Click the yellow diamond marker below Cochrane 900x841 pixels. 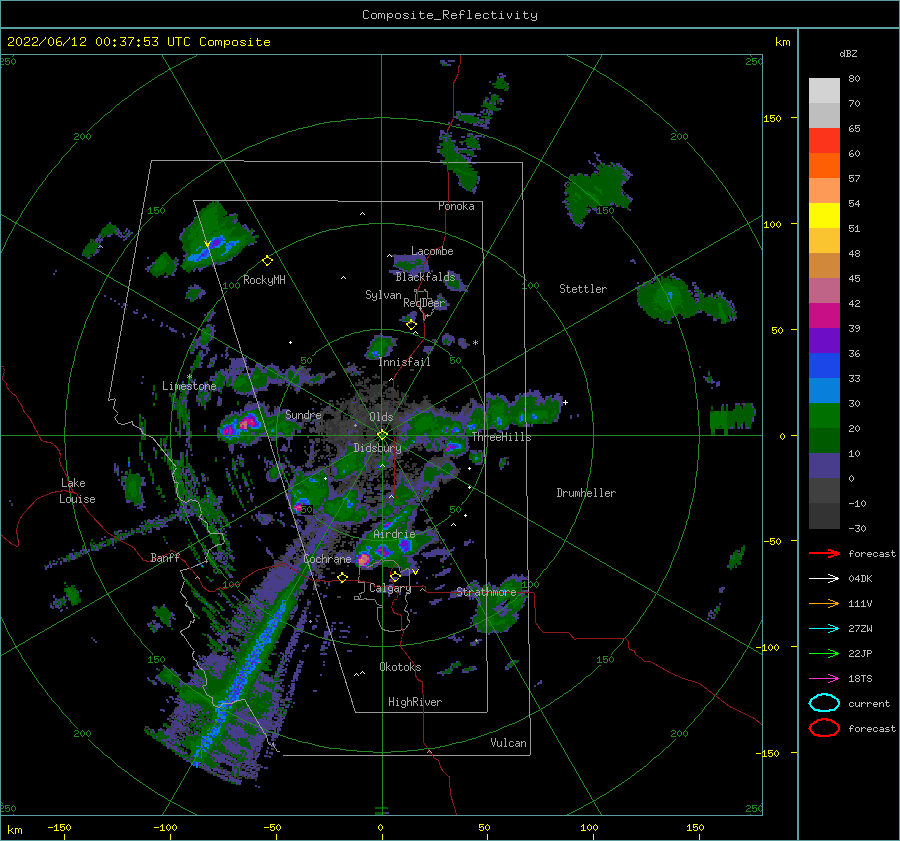click(x=343, y=578)
